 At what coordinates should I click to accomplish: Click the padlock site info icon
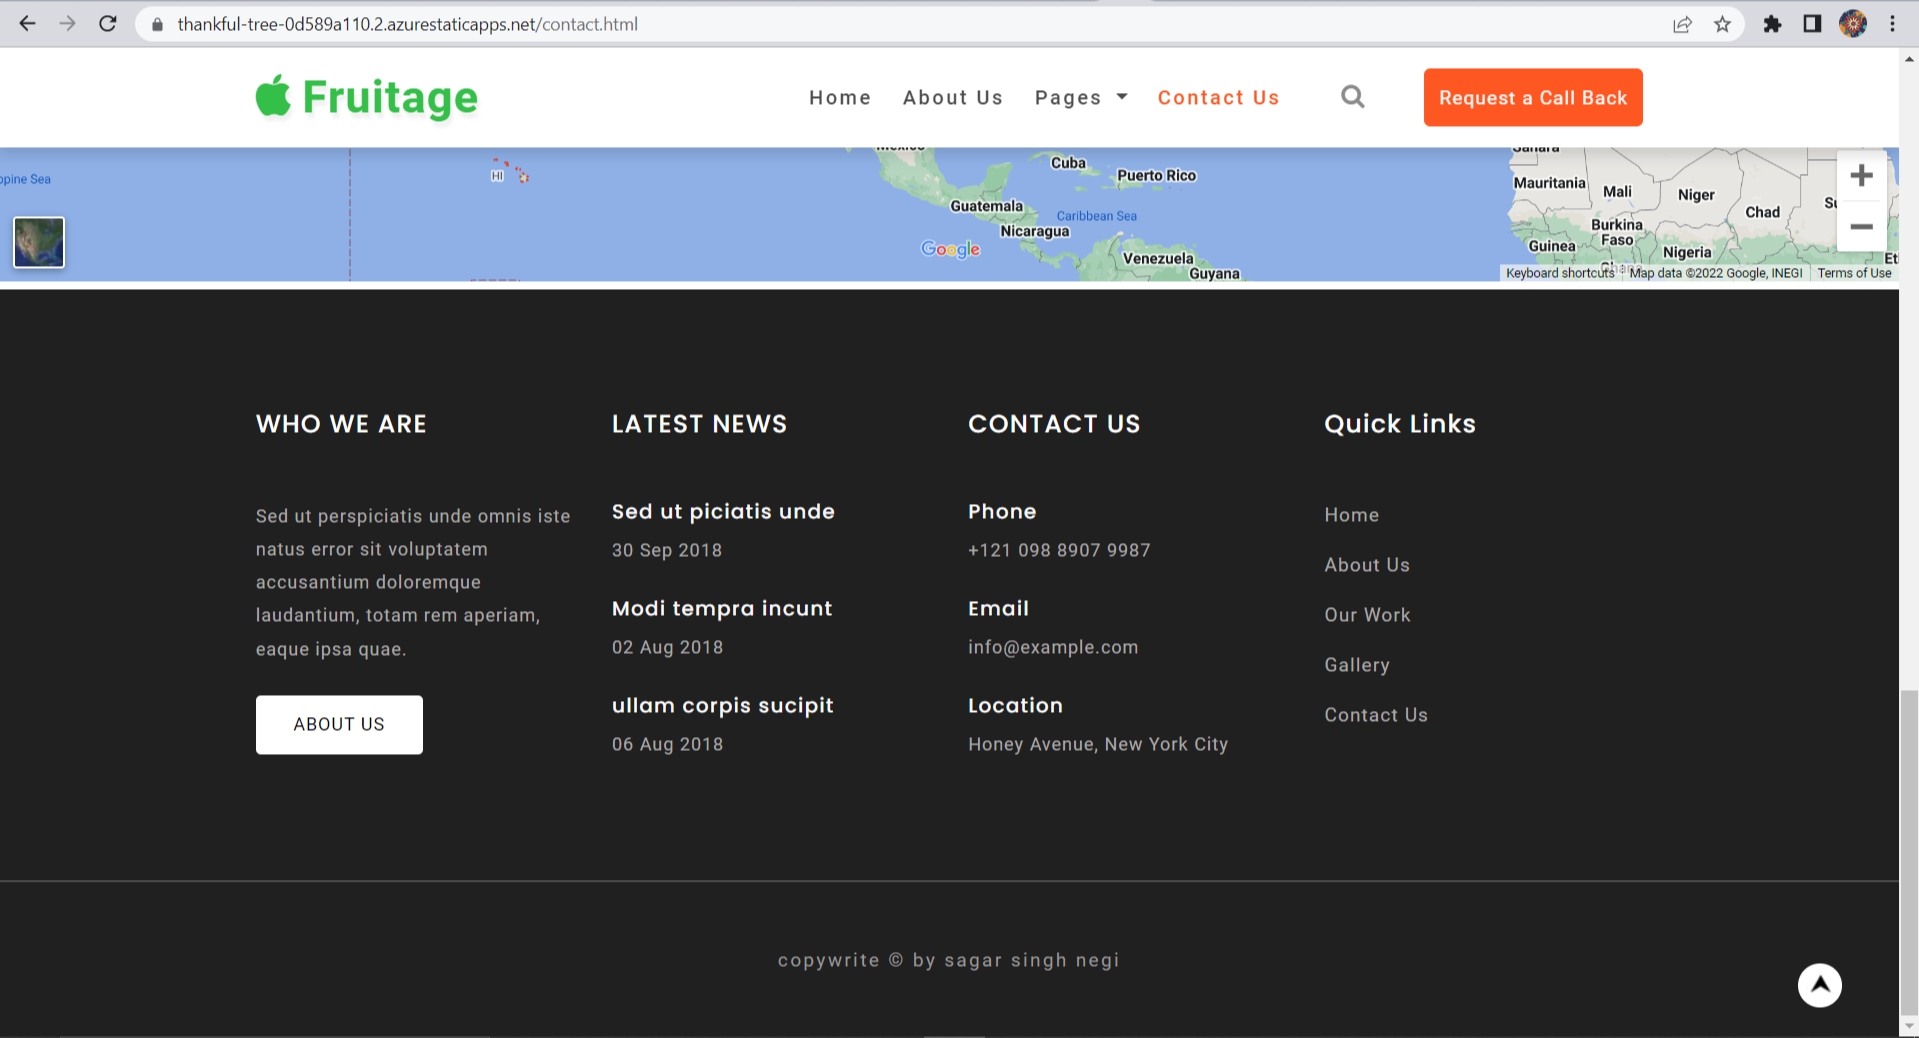pos(157,24)
